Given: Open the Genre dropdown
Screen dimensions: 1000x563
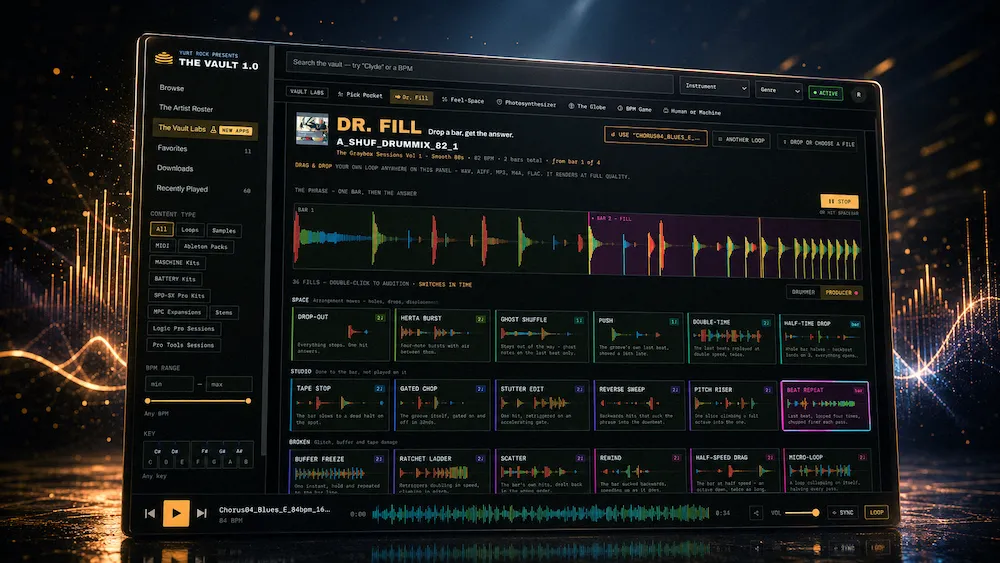Looking at the screenshot, I should pos(779,90).
